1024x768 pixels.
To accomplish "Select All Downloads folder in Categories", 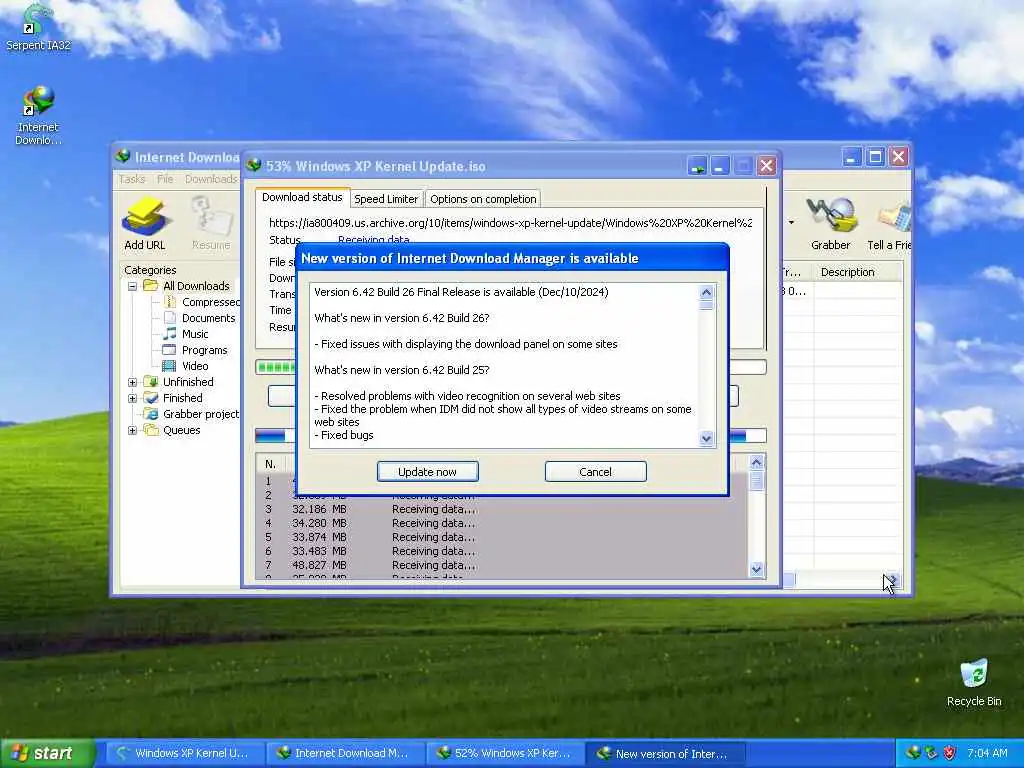I will click(187, 286).
